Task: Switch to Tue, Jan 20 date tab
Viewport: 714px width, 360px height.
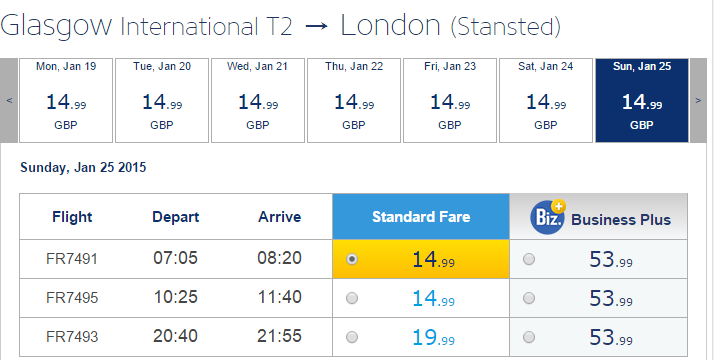Action: coord(162,101)
